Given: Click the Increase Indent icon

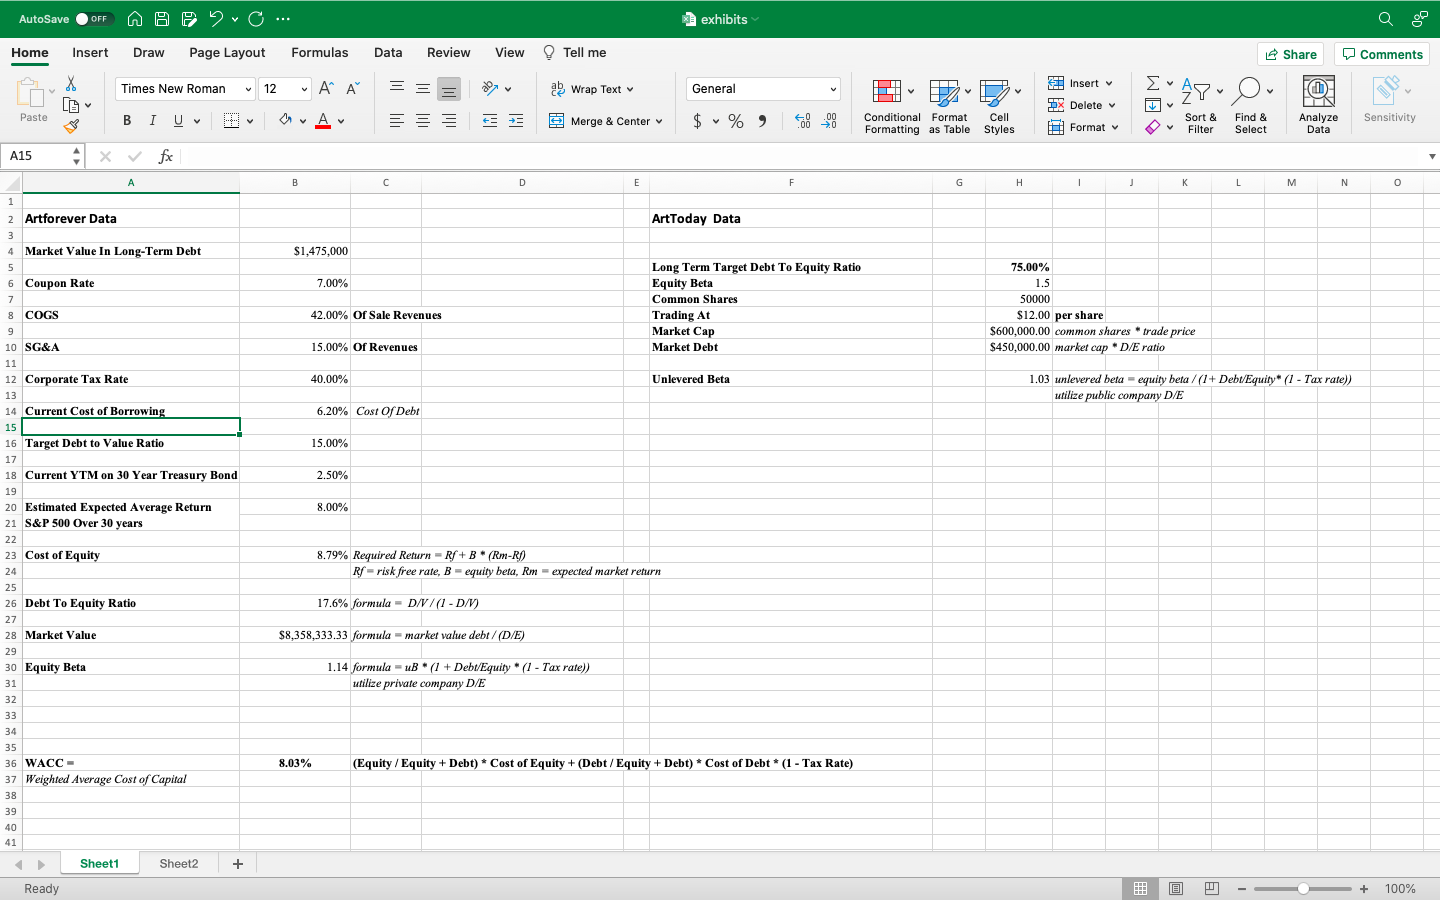Looking at the screenshot, I should (516, 121).
